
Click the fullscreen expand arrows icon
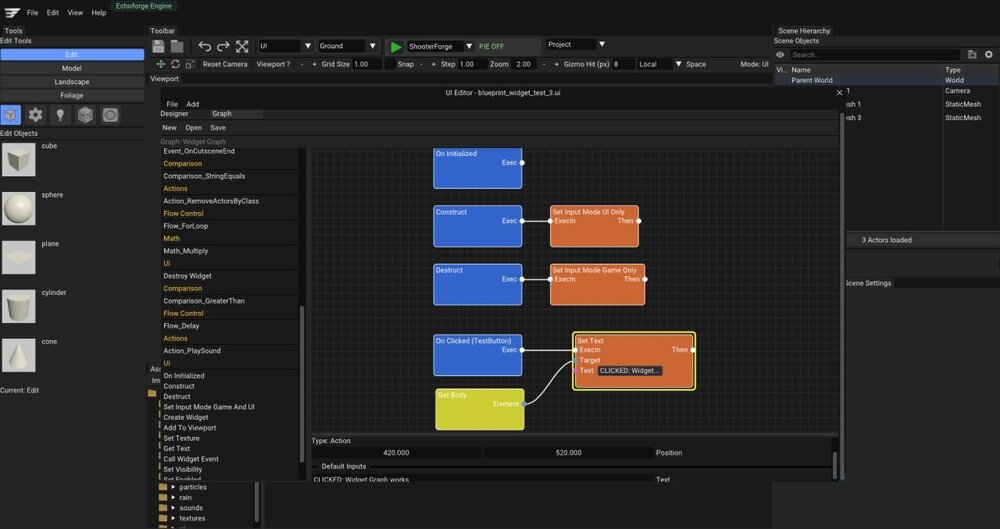coord(242,46)
